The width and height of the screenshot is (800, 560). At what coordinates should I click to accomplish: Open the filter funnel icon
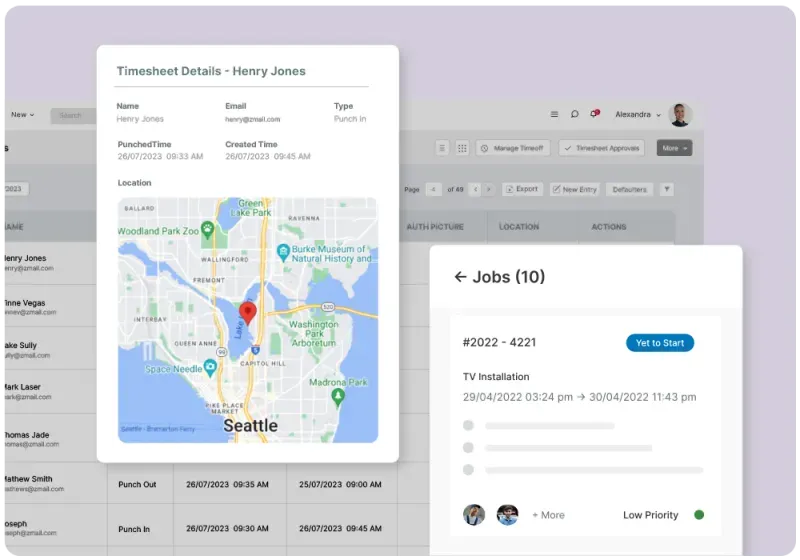click(x=666, y=189)
